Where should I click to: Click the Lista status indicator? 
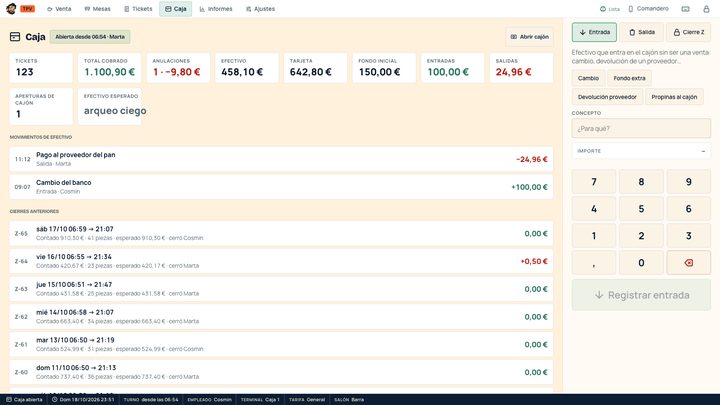[x=610, y=9]
